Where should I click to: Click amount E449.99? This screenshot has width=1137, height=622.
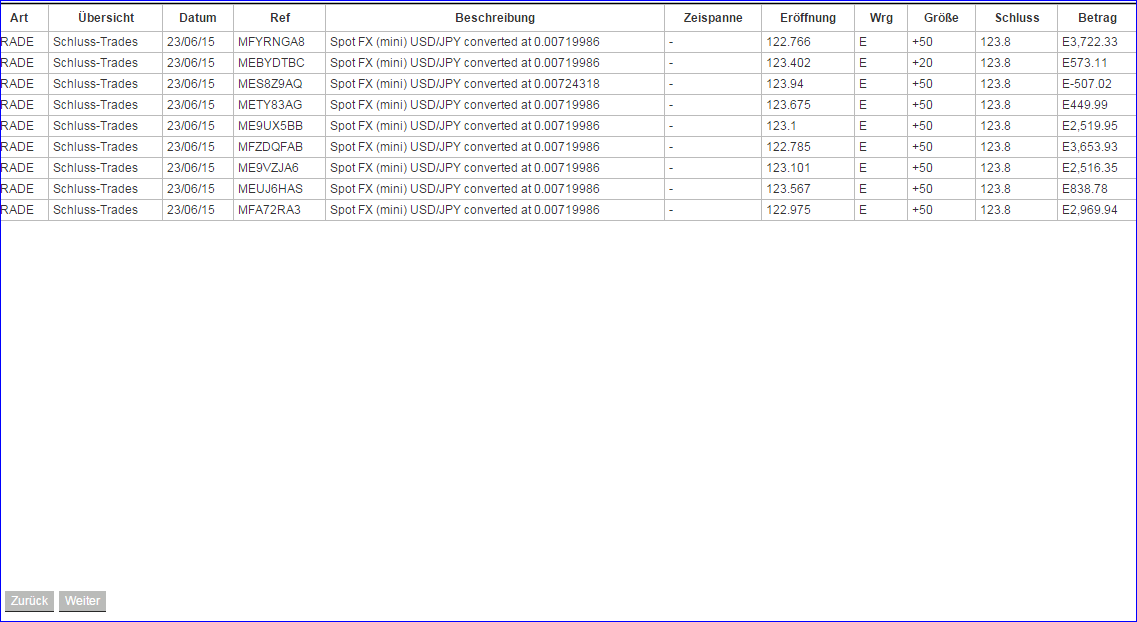[x=1085, y=105]
